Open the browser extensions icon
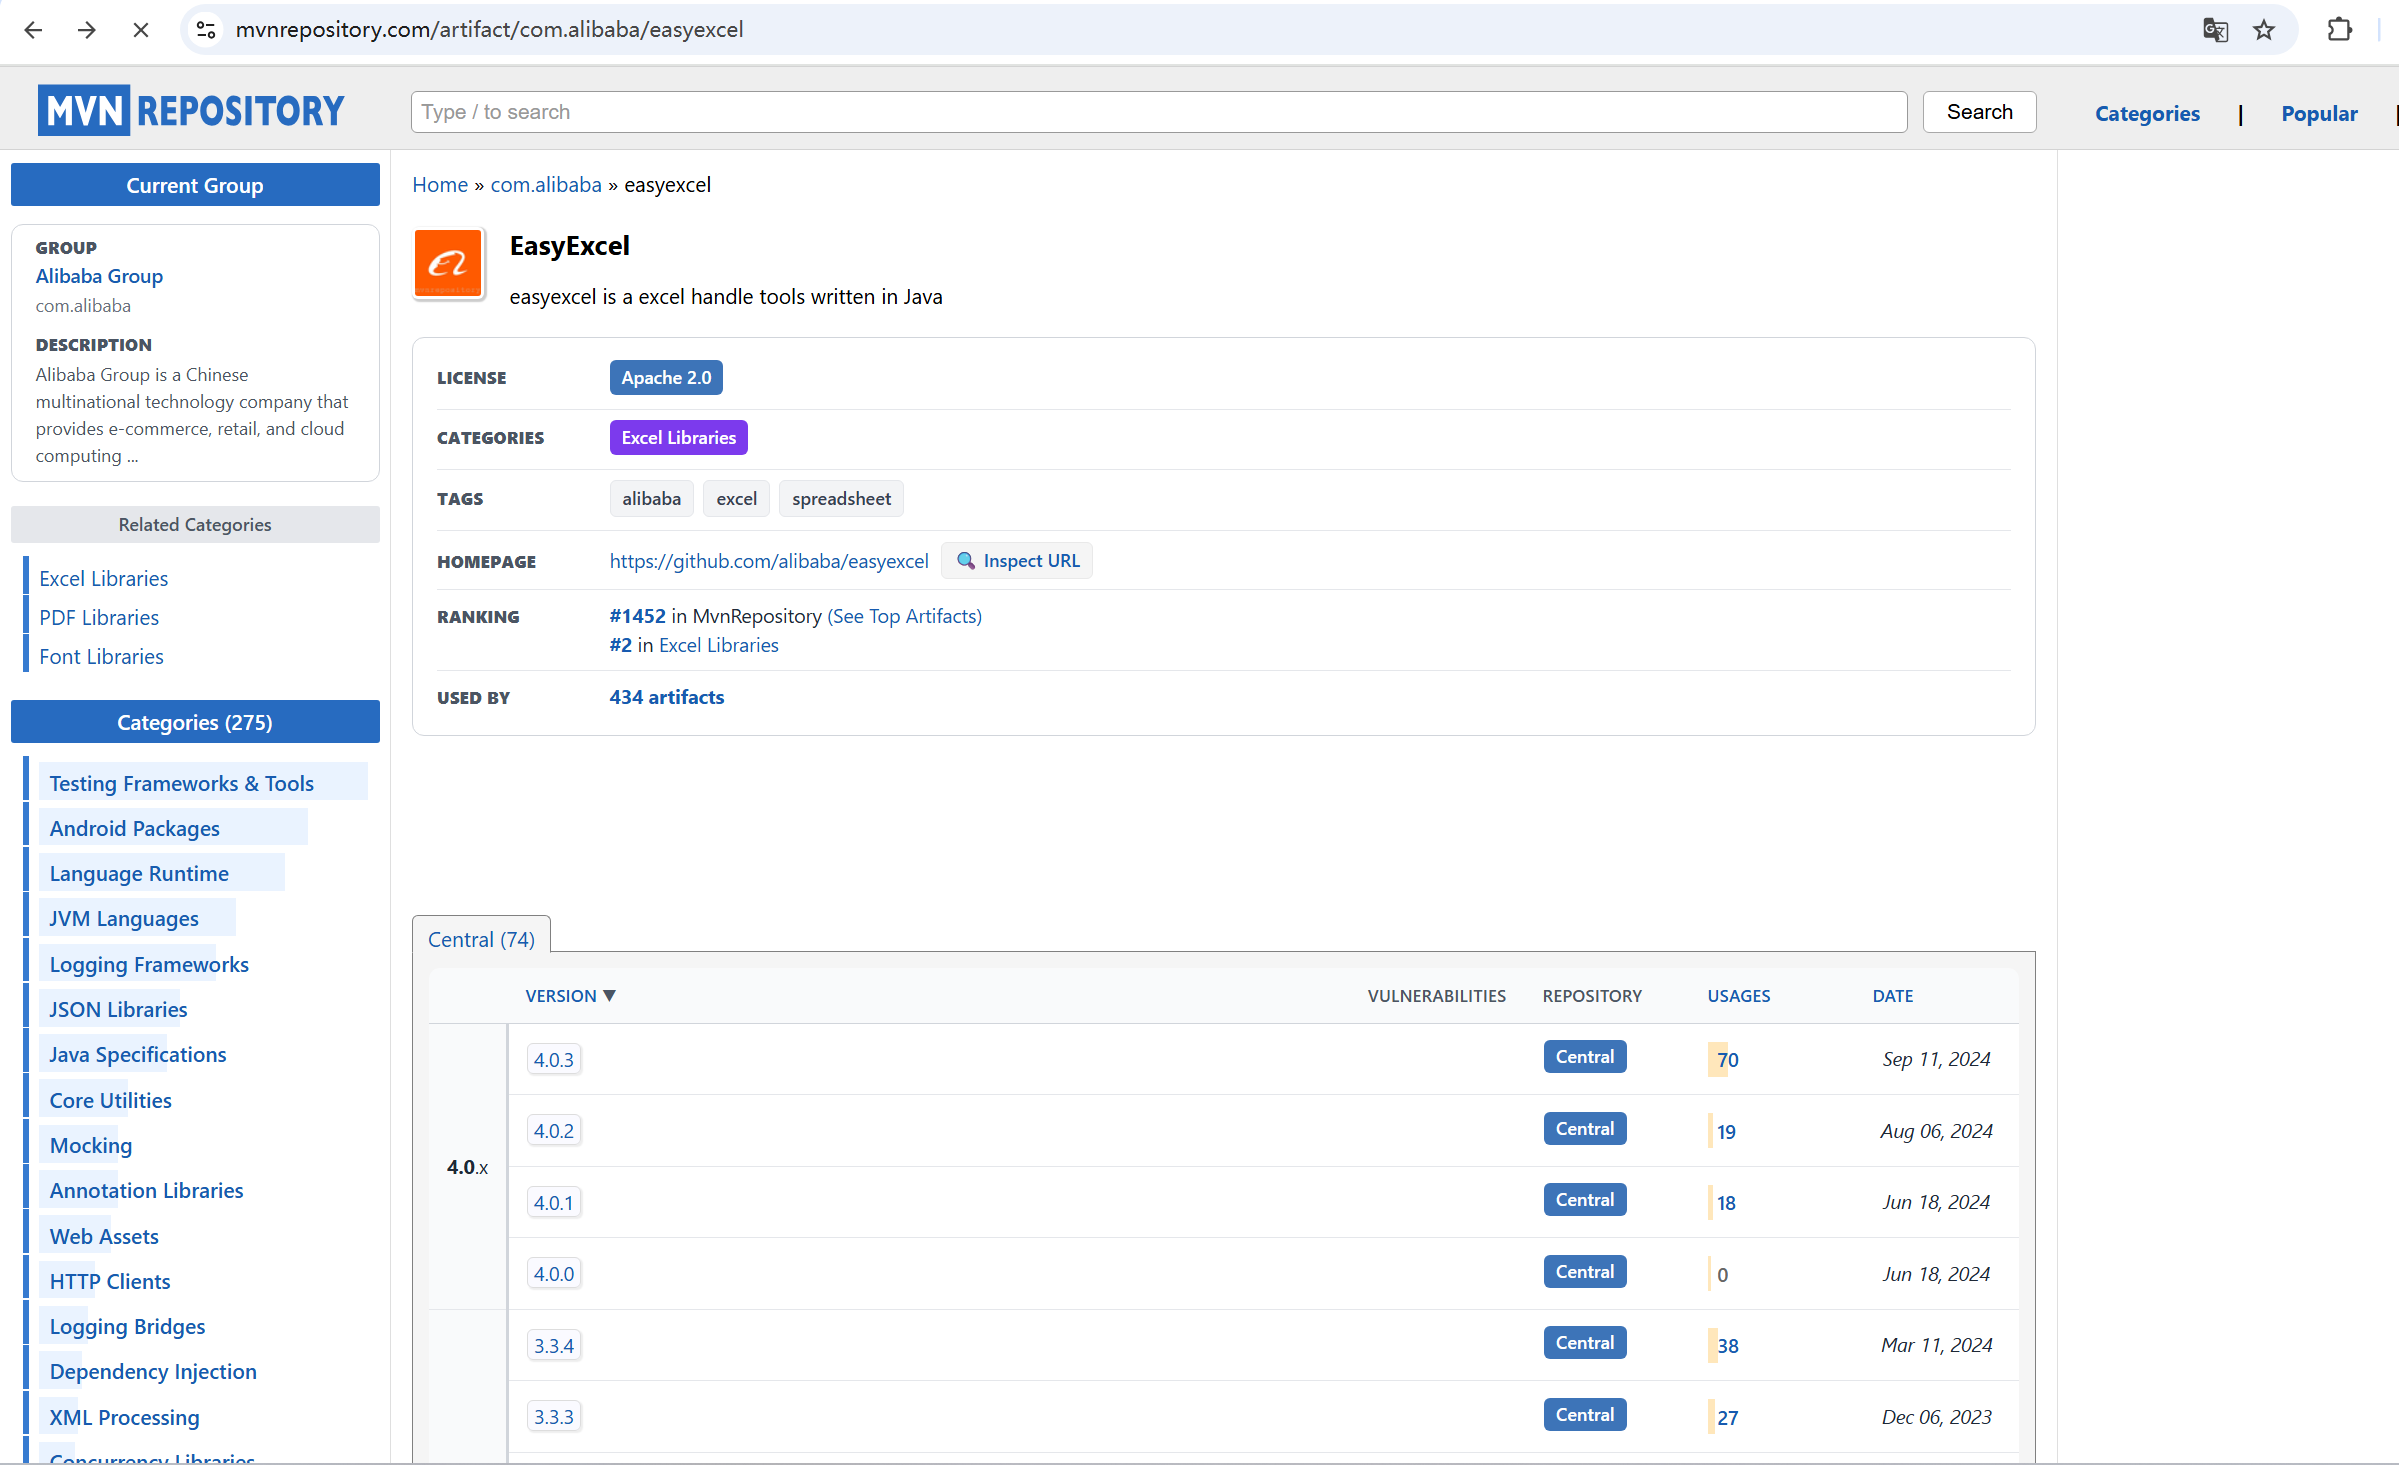 click(x=2339, y=30)
